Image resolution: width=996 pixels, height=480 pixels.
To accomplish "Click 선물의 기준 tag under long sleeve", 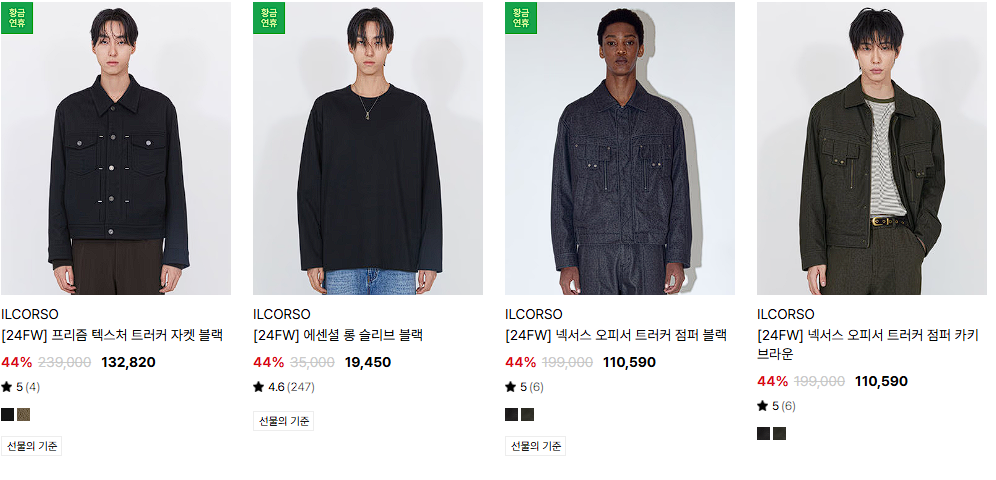I will pyautogui.click(x=283, y=421).
